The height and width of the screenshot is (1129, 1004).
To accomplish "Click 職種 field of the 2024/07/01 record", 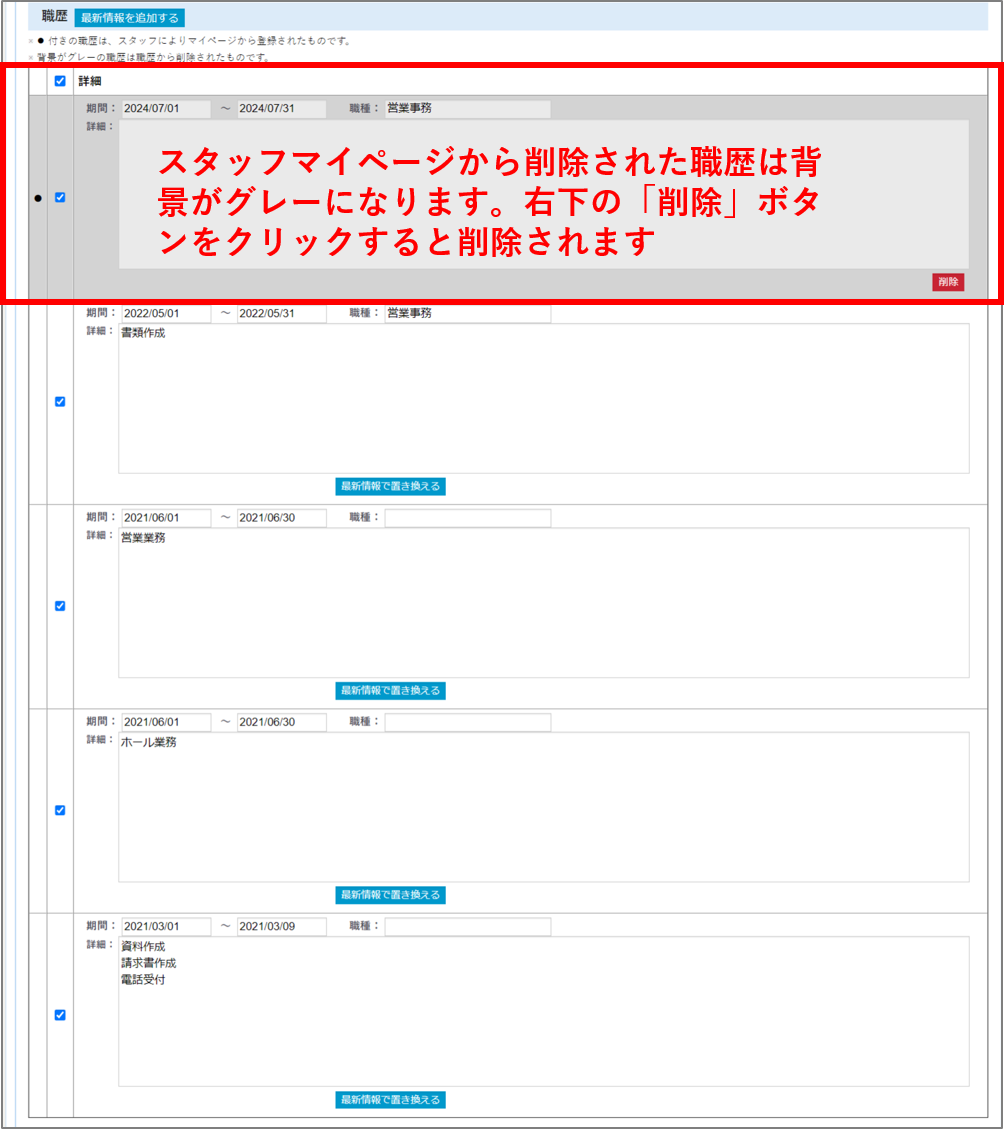I will point(467,109).
